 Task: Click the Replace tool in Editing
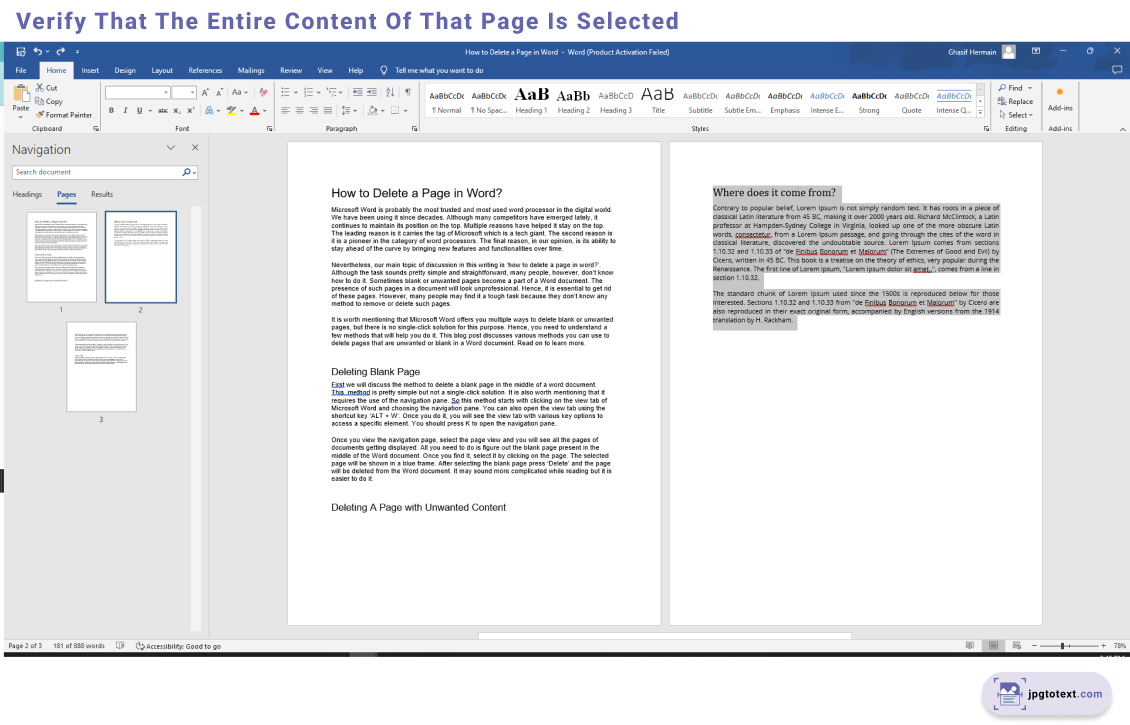point(1015,102)
